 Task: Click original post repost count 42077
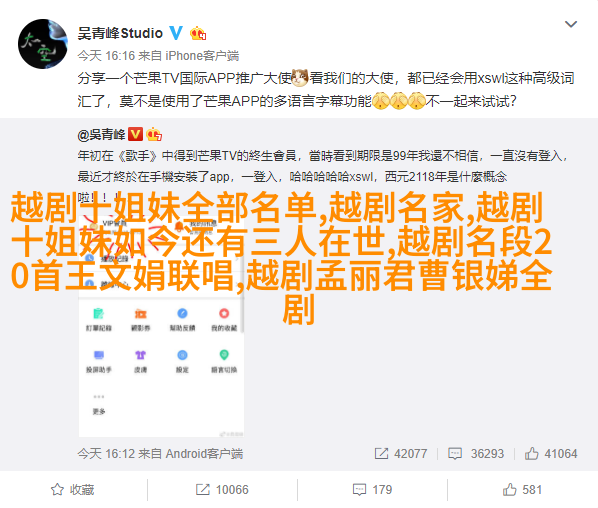(x=401, y=453)
